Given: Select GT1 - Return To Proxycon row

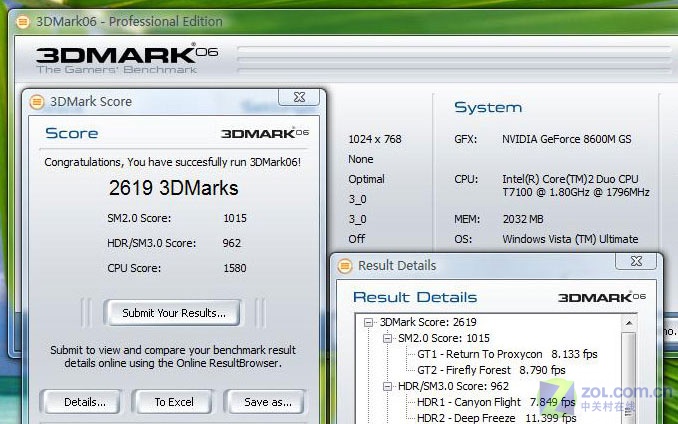Looking at the screenshot, I should point(507,354).
